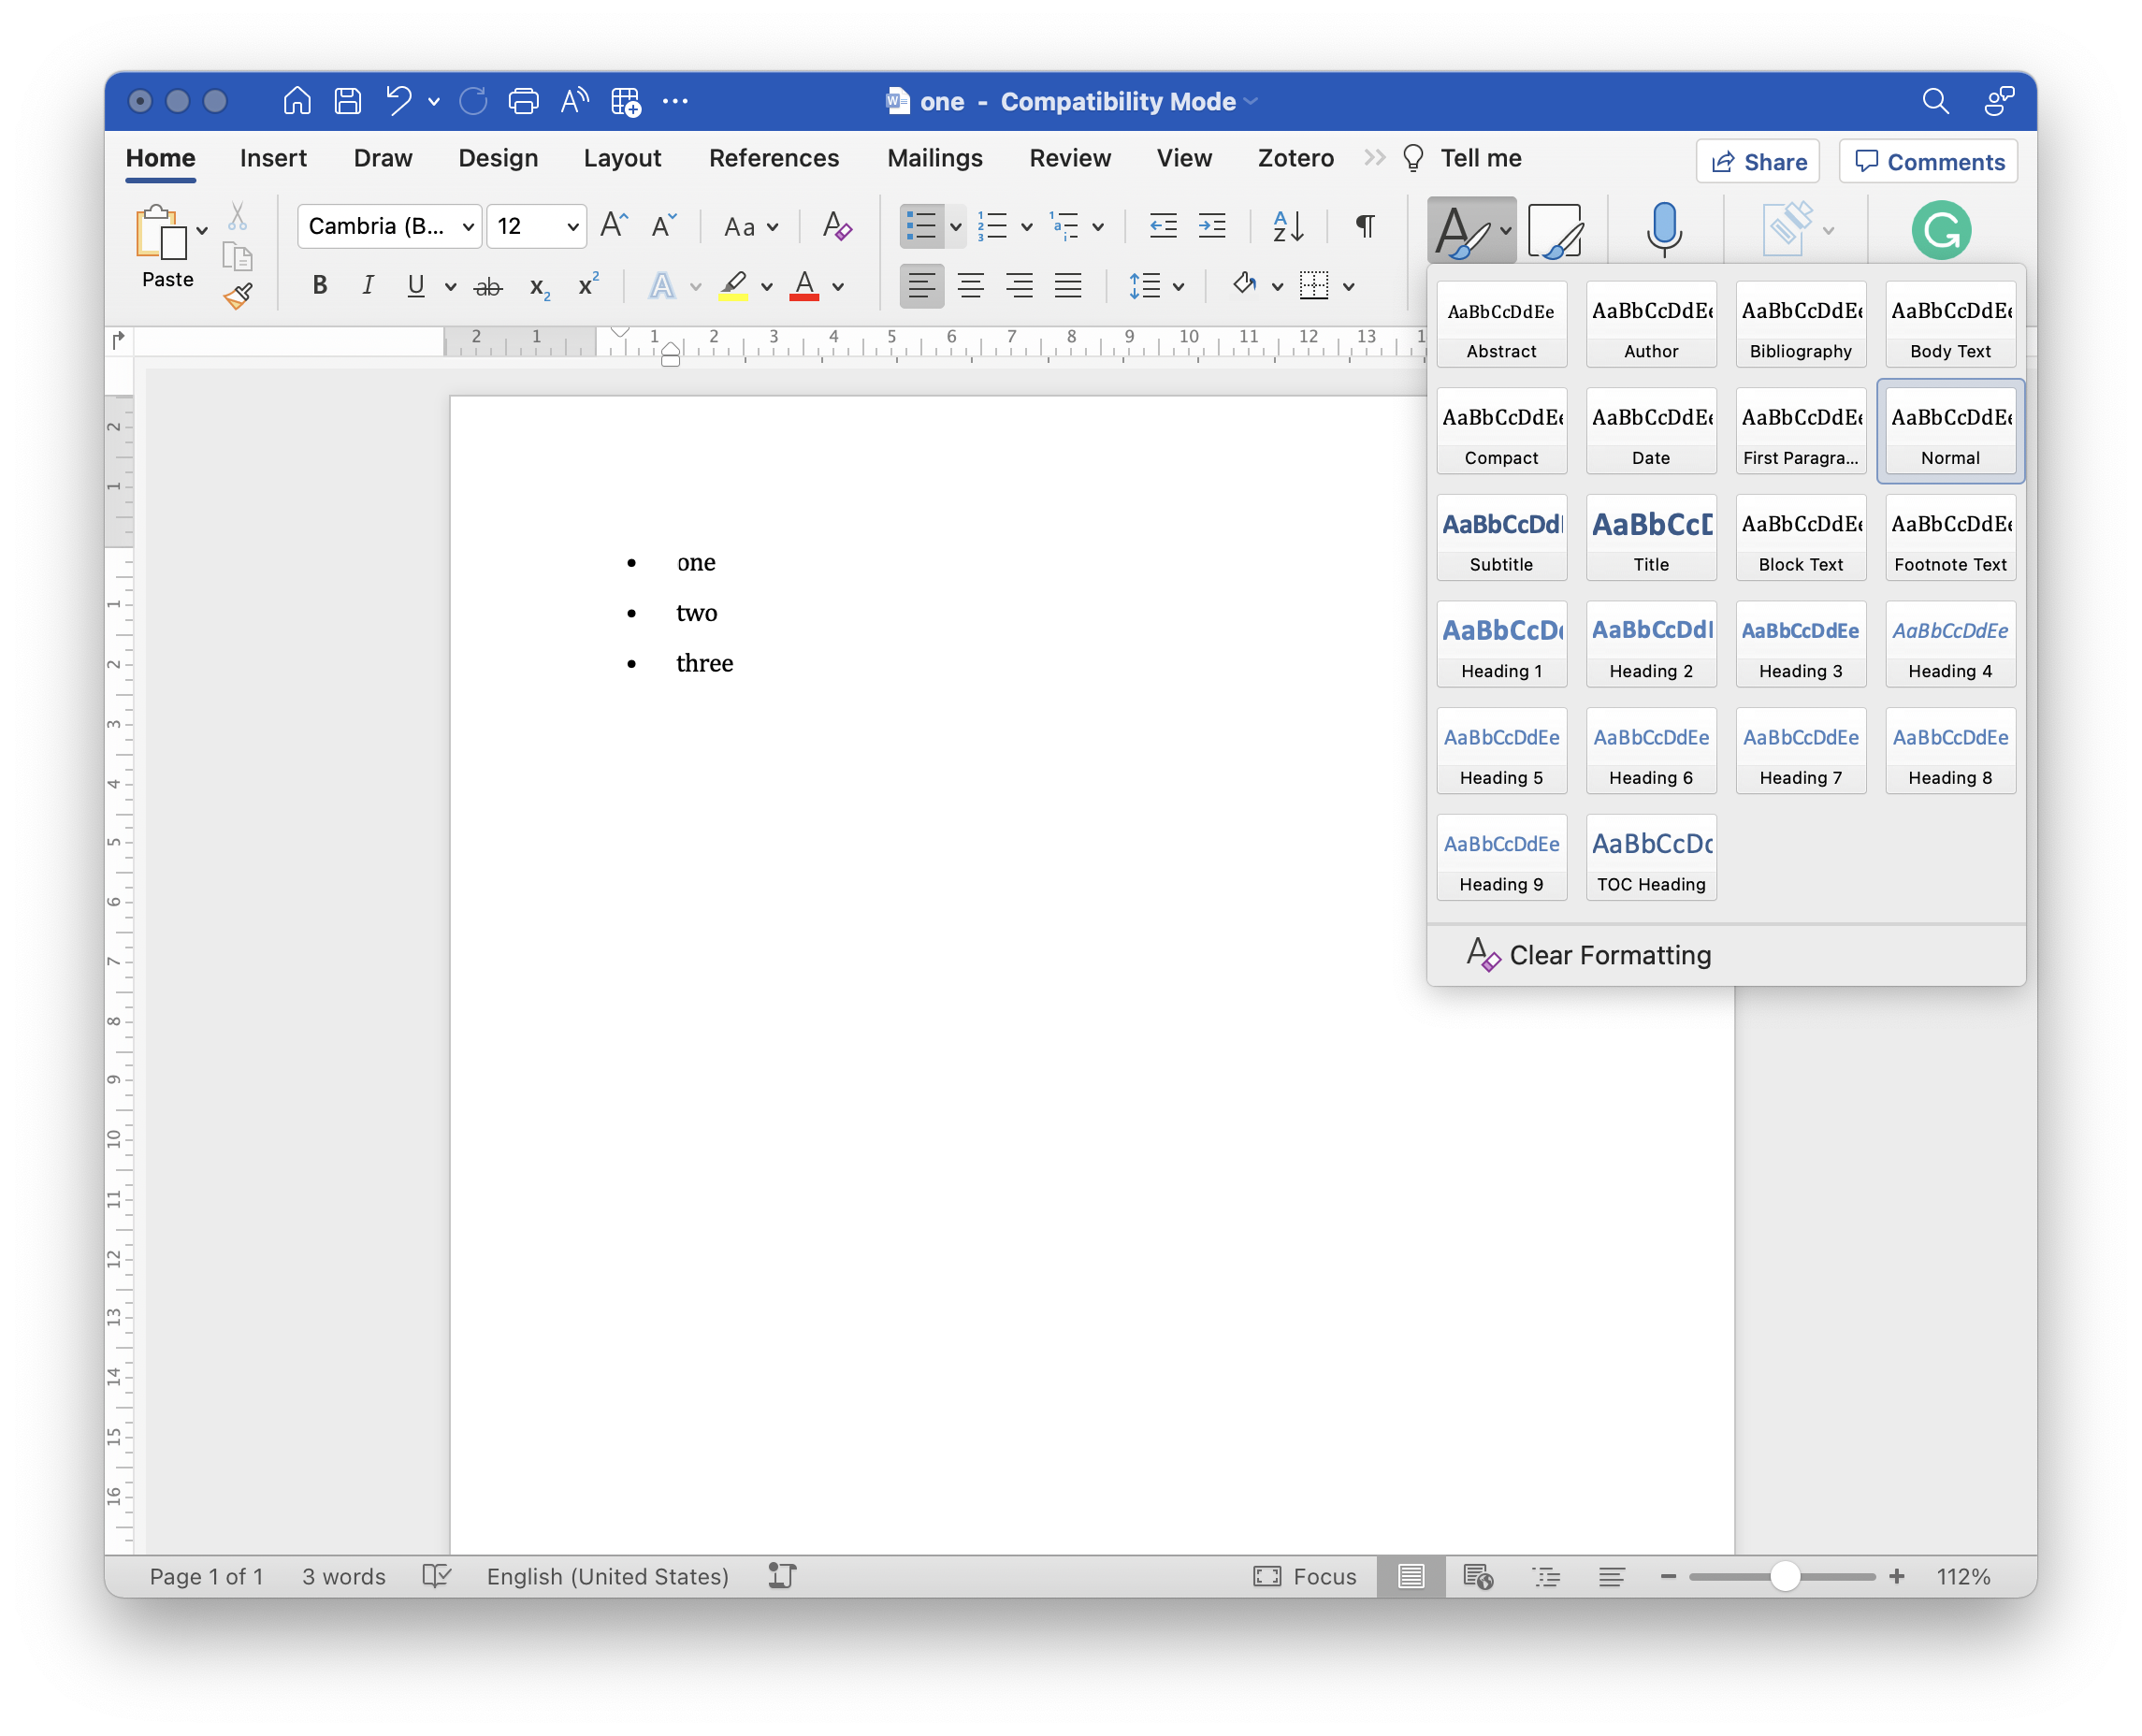Apply Format Painter brush
The image size is (2142, 1736).
237,296
